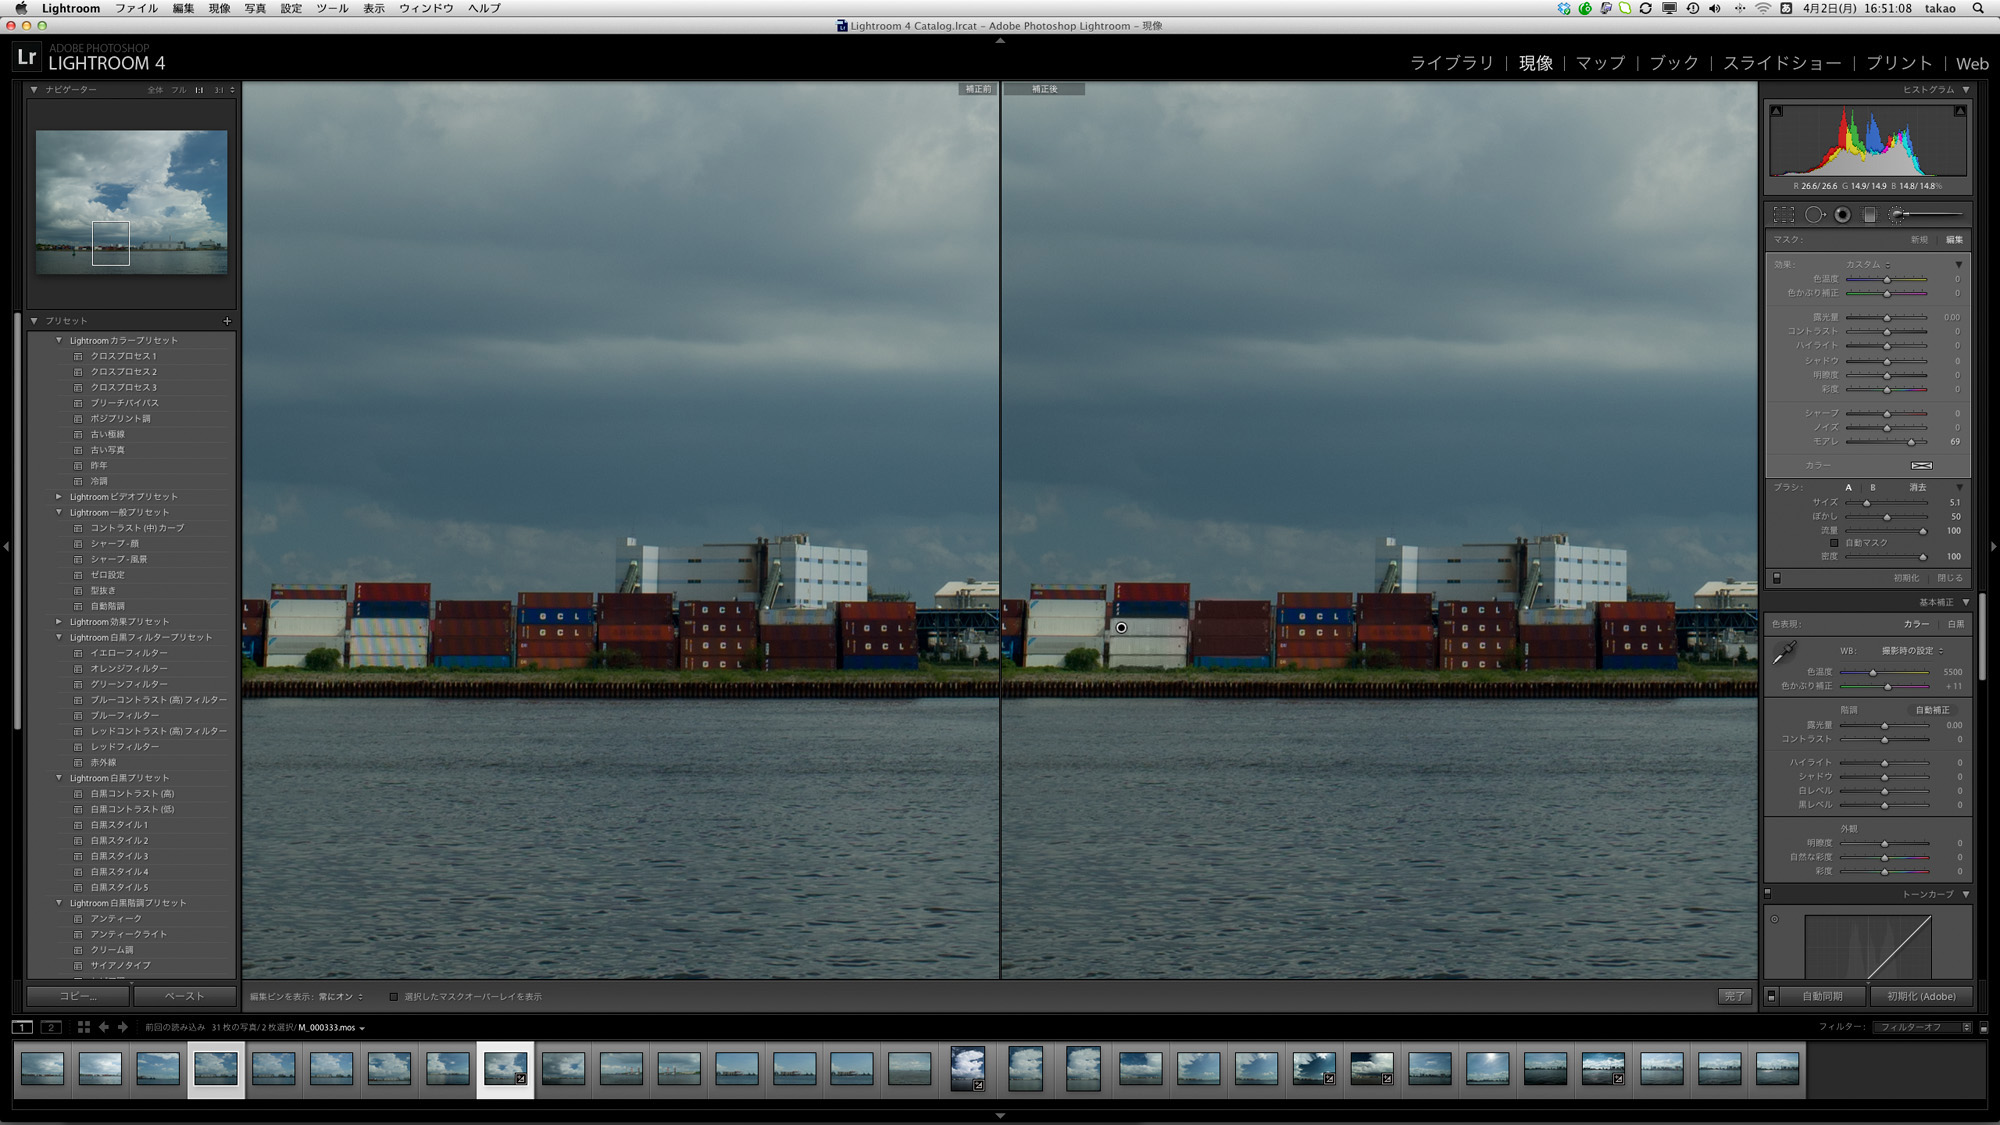Screen dimensions: 2000x1125
Task: Click the Adjustment Brush tool icon
Action: pyautogui.click(x=1897, y=215)
